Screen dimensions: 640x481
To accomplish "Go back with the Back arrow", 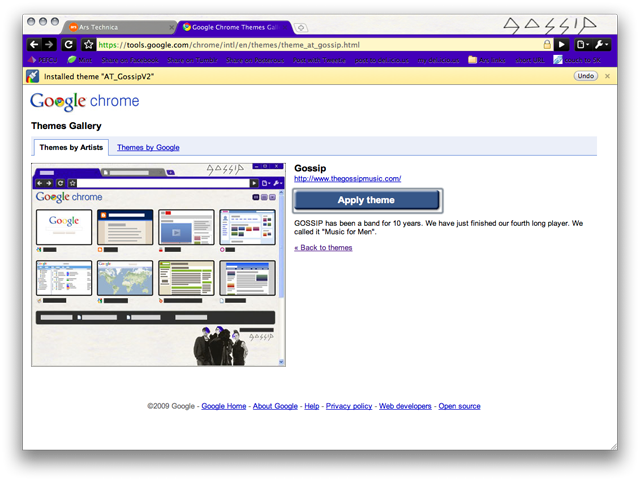I will (x=34, y=45).
